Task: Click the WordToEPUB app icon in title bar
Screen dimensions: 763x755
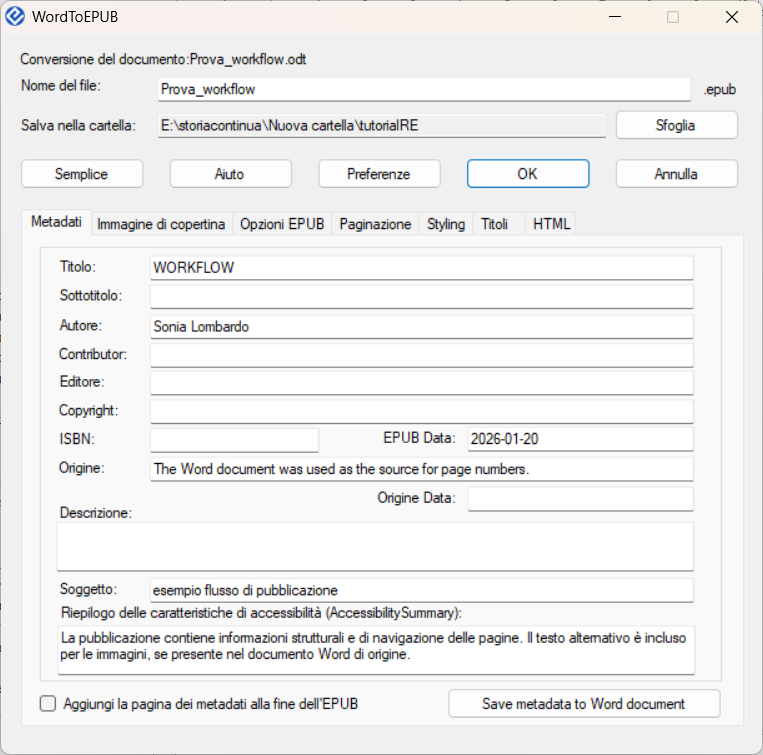Action: (15, 17)
